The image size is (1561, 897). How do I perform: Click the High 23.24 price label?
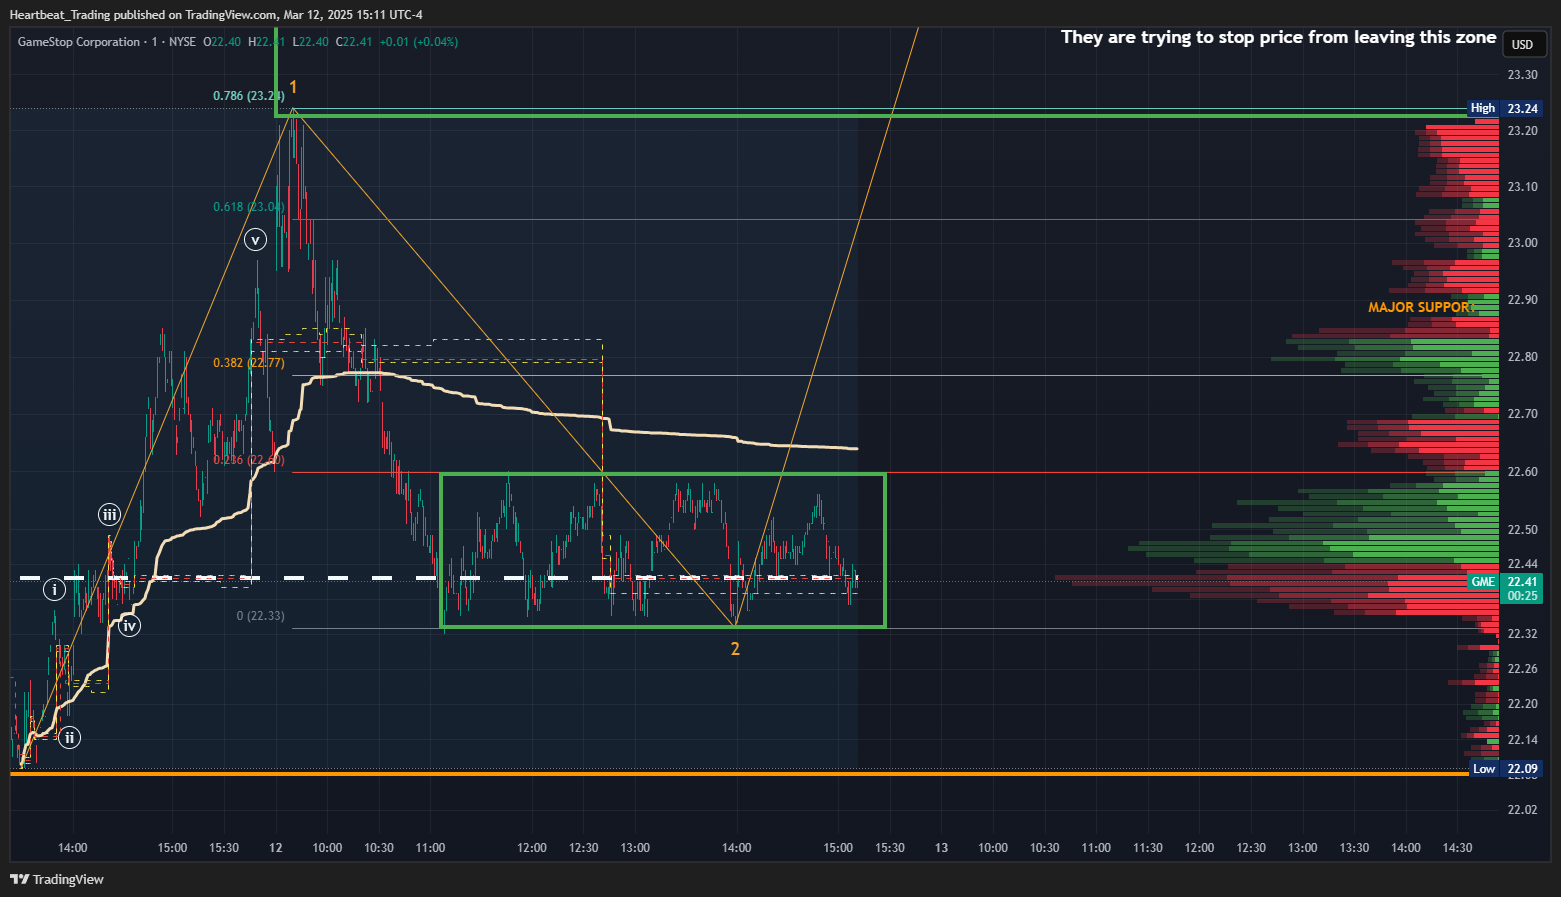click(x=1504, y=108)
